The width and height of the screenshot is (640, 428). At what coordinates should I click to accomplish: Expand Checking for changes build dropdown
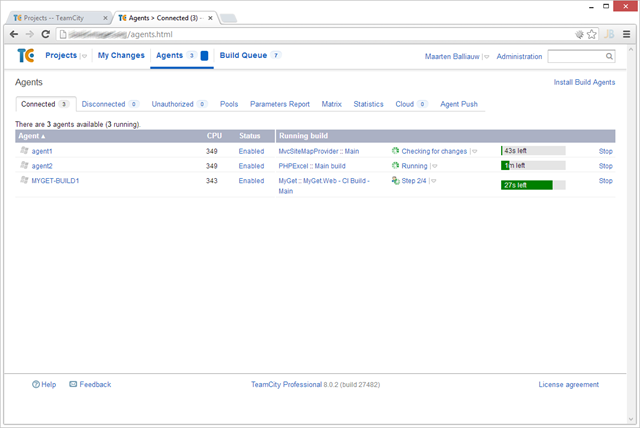pos(474,151)
